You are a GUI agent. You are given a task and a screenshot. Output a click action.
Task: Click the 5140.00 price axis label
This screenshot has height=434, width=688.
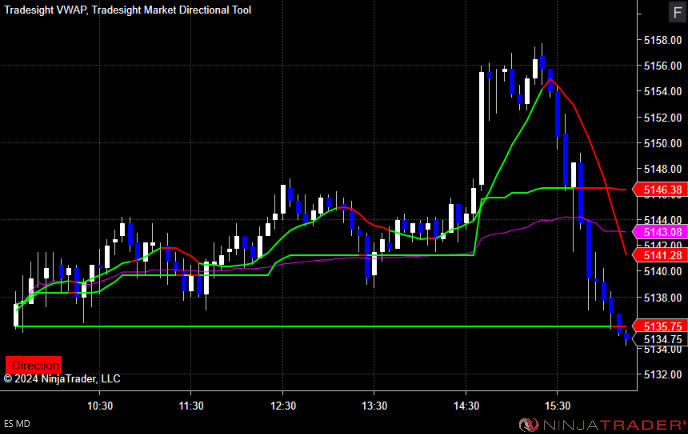pos(663,272)
